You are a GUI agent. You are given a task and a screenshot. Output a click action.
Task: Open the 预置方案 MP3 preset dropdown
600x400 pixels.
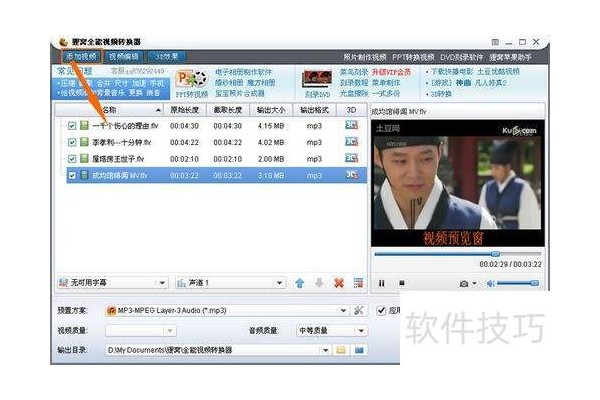point(227,310)
